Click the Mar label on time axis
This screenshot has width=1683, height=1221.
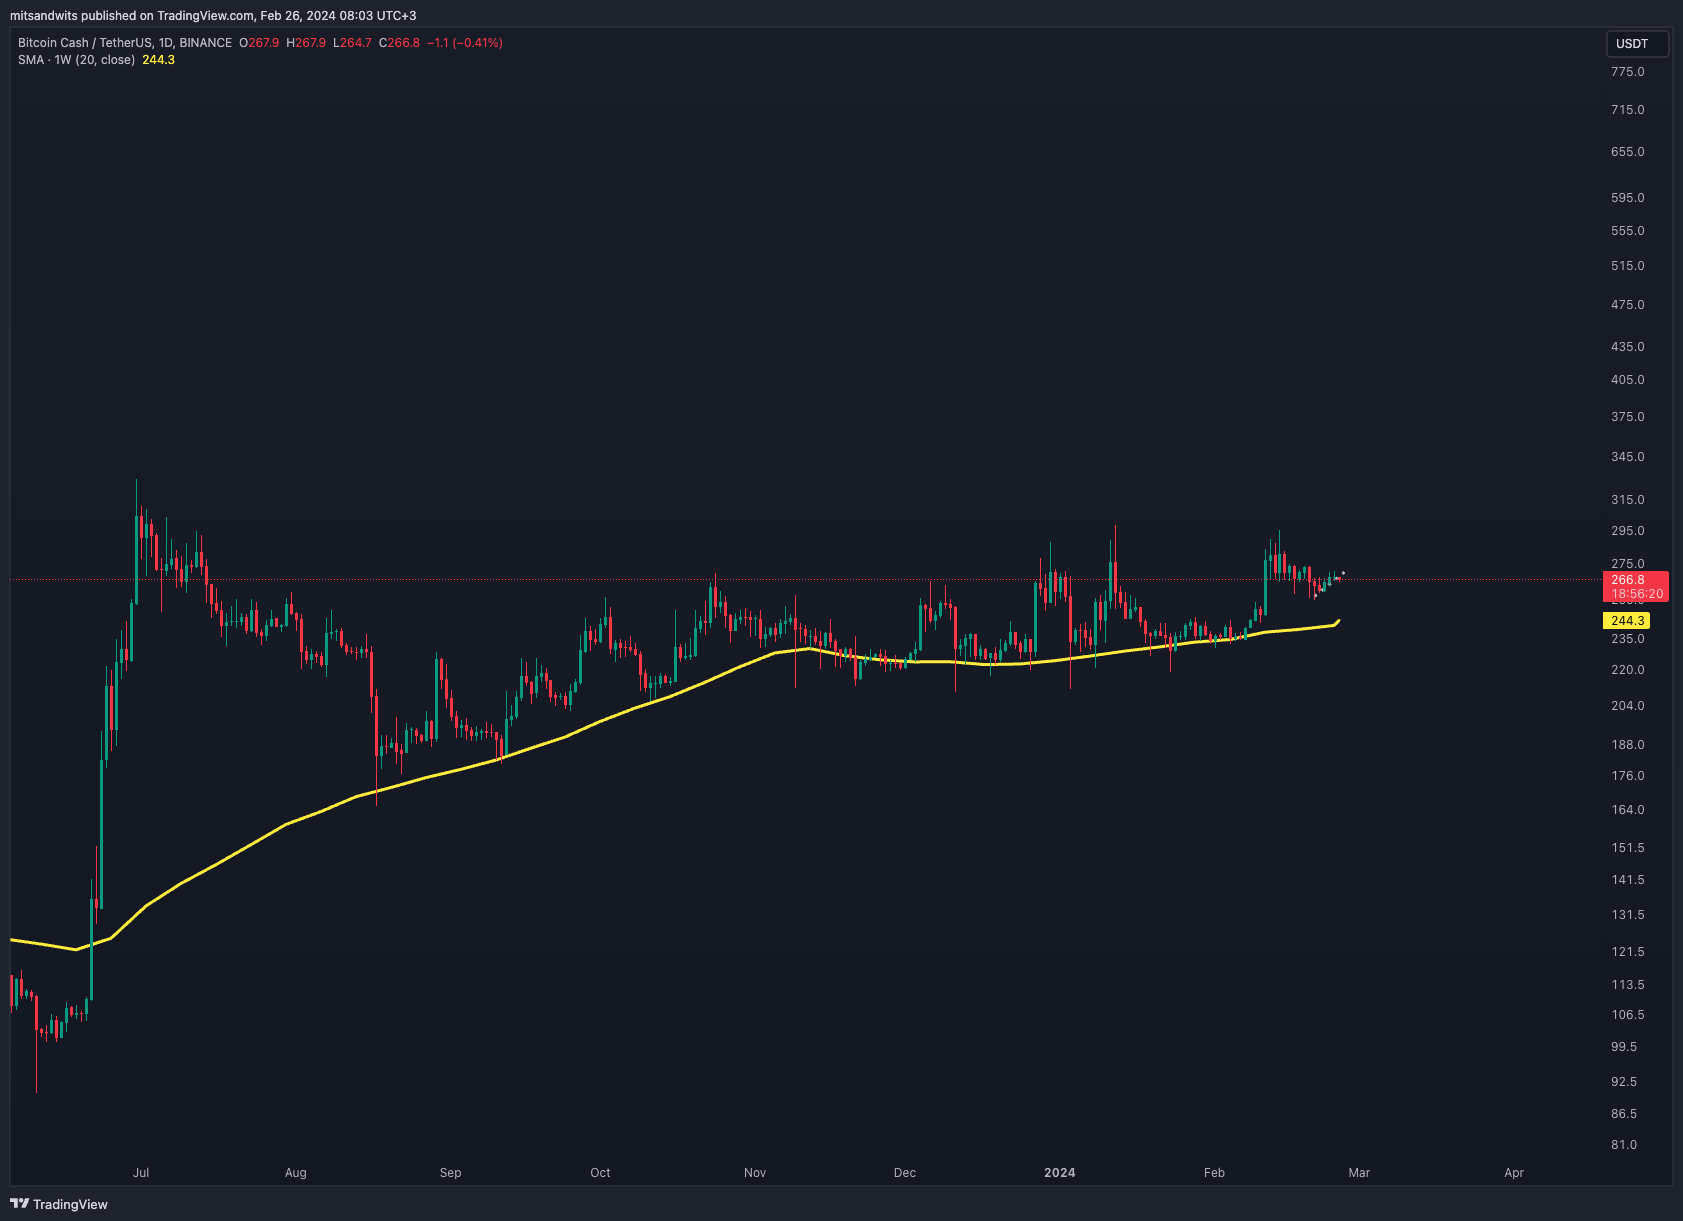point(1359,1173)
